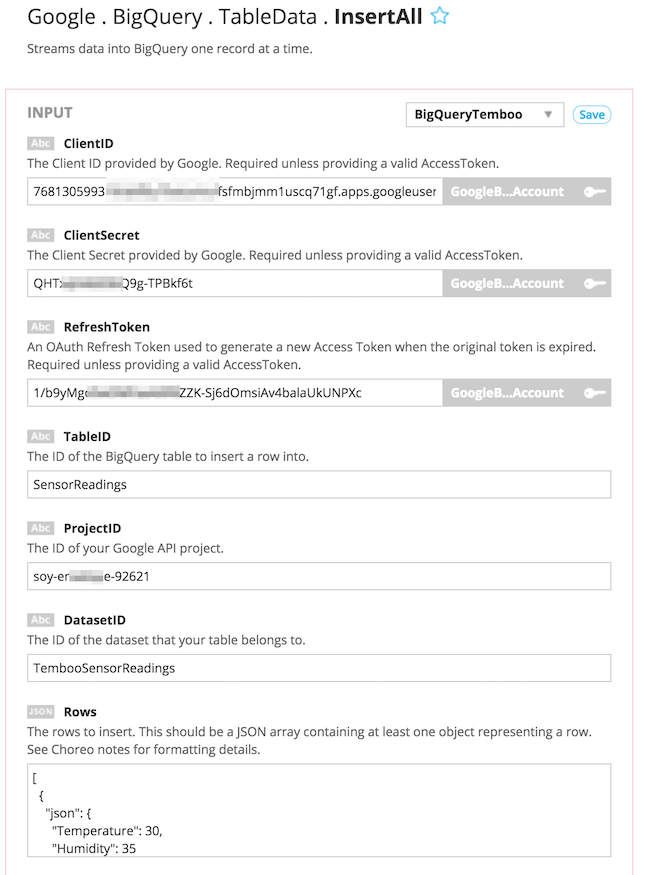
Task: Click the GoogleB...Account tag on ClientSecret
Action: [x=507, y=284]
